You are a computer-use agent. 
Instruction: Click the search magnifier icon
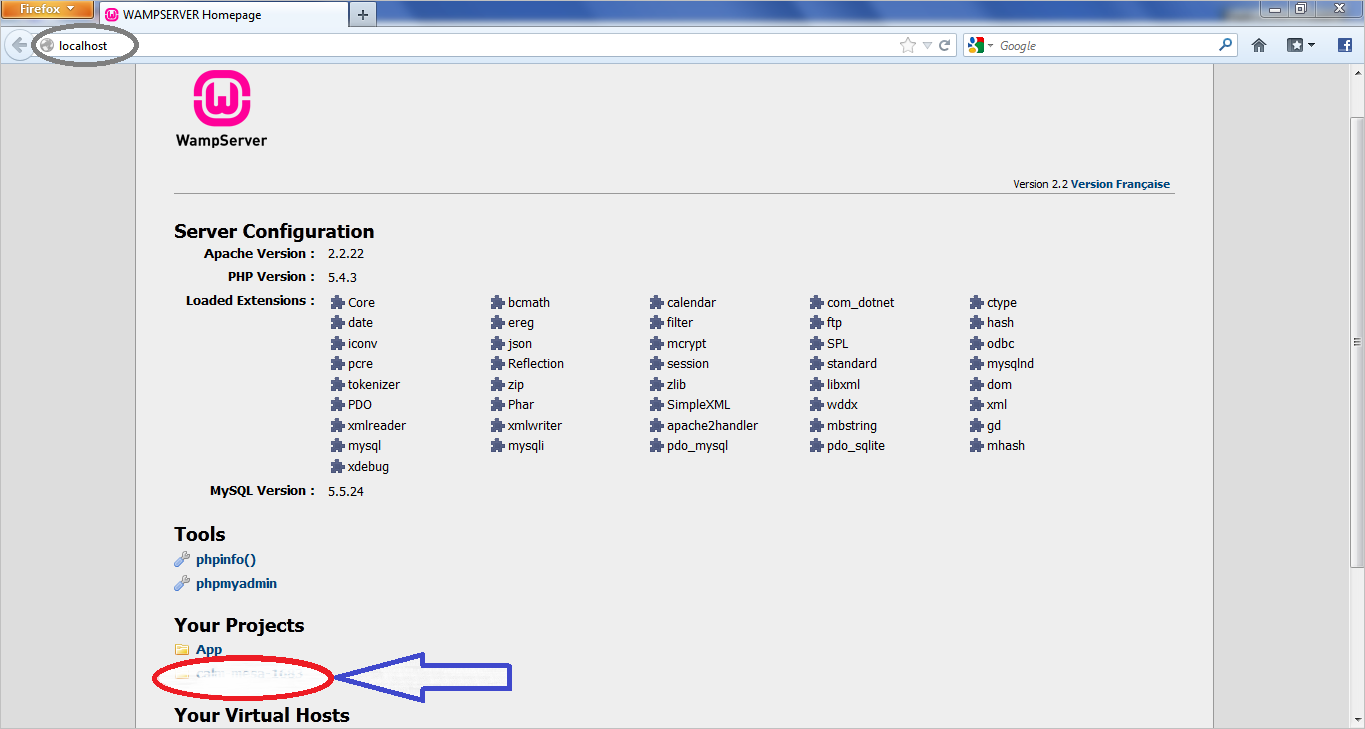[1226, 45]
